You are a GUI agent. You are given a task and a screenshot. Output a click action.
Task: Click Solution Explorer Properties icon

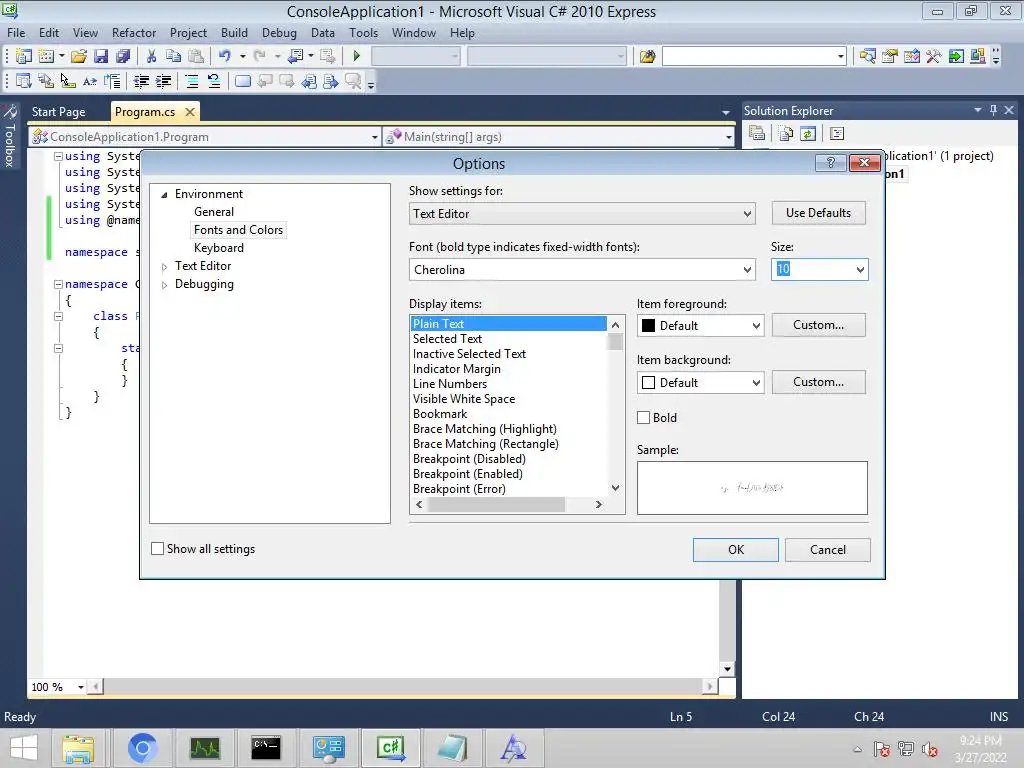[x=757, y=133]
